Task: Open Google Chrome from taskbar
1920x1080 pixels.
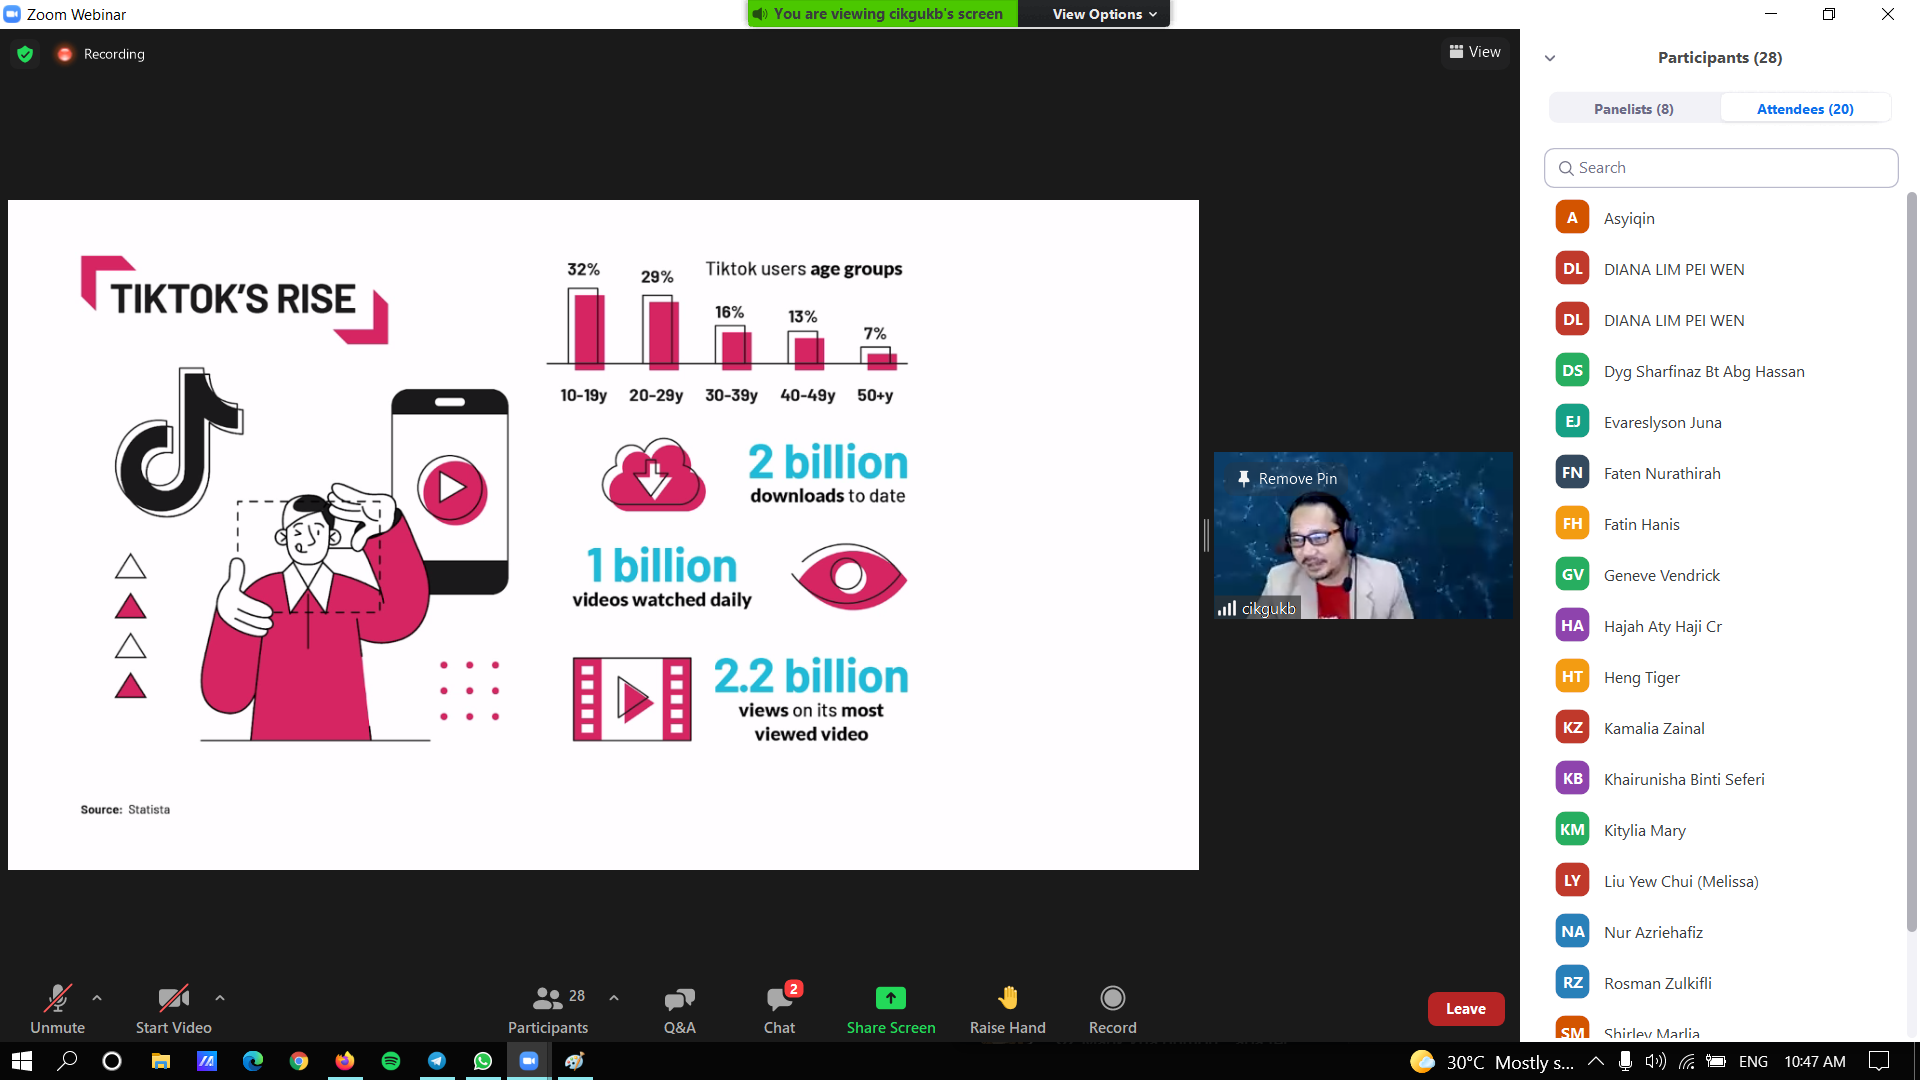Action: [298, 1061]
